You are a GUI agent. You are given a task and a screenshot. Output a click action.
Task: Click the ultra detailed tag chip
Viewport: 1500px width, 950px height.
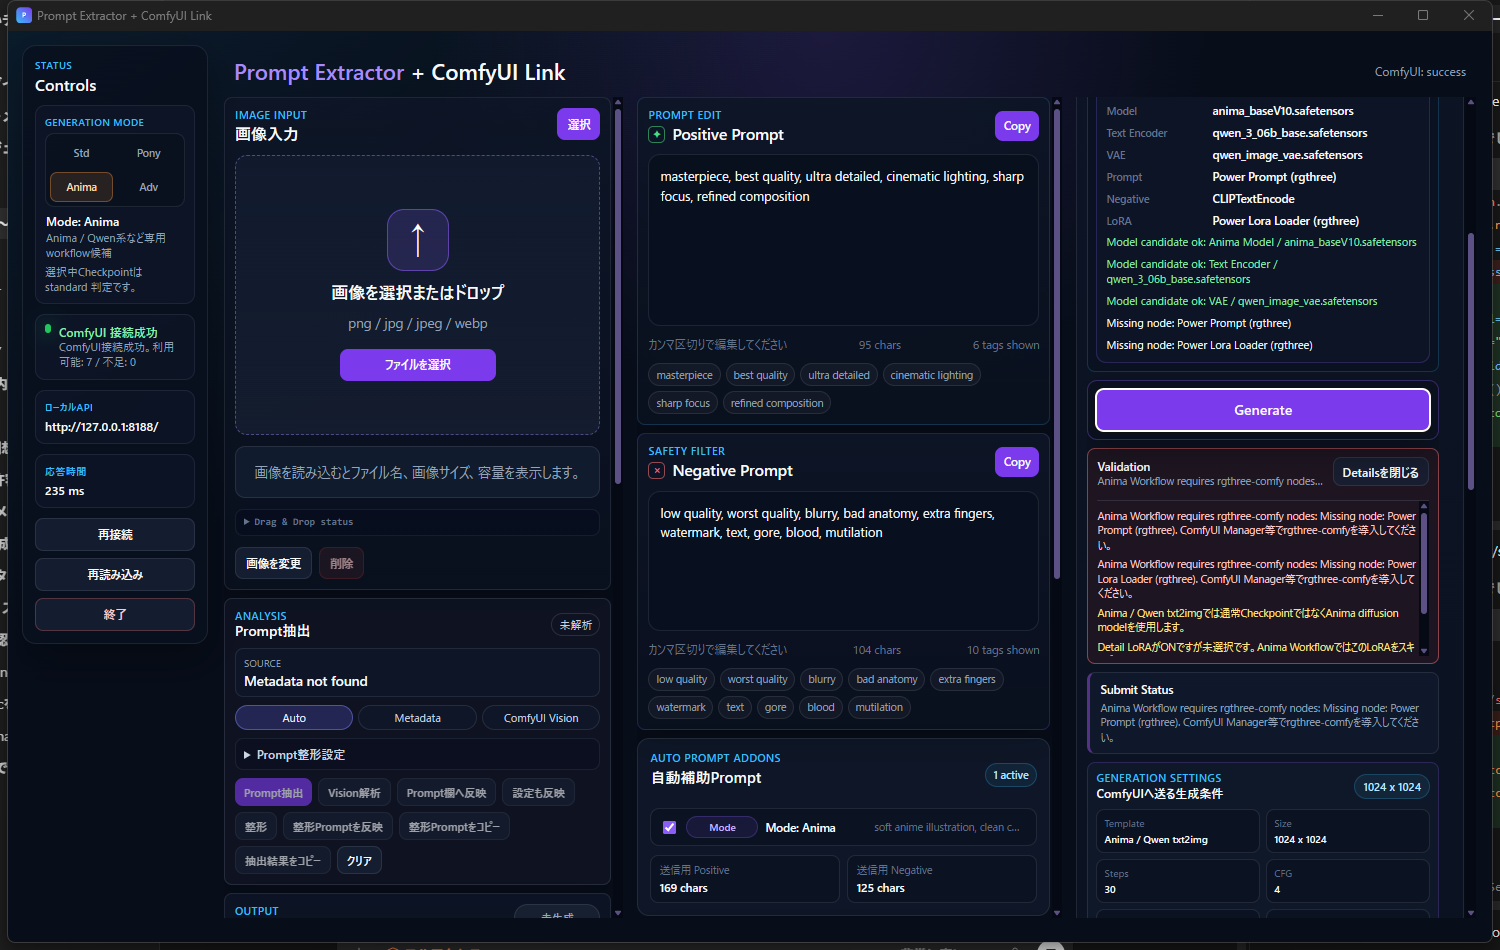(839, 375)
